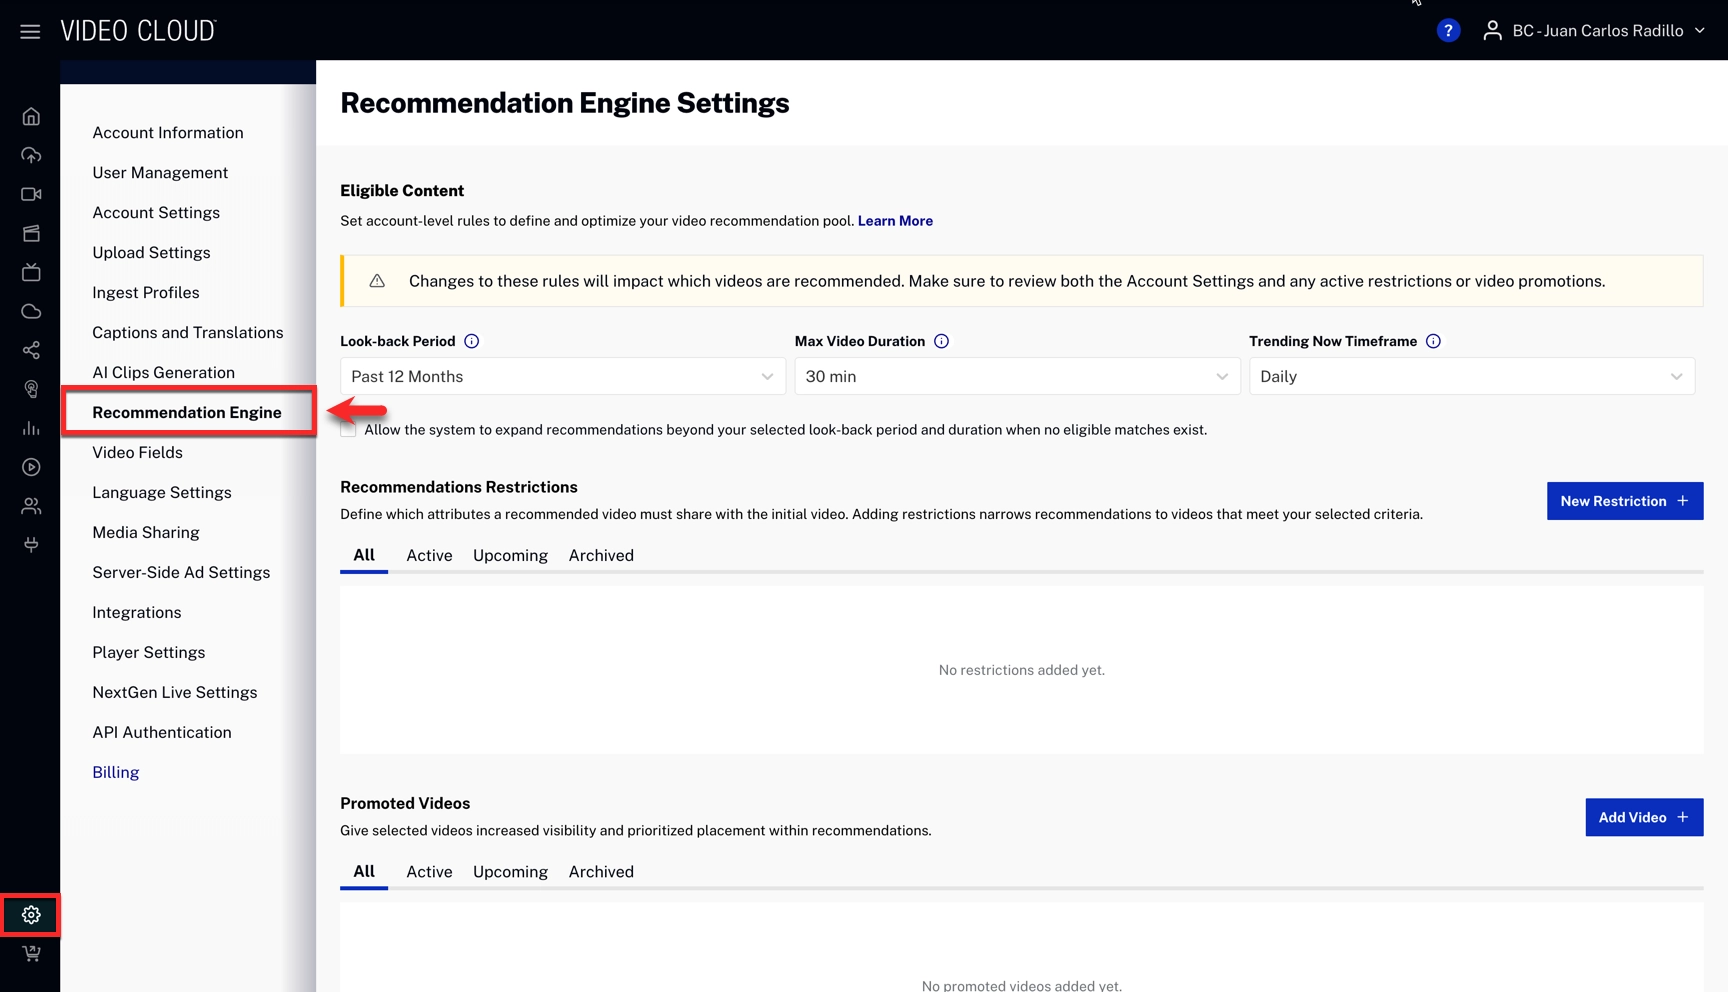The width and height of the screenshot is (1728, 992).
Task: Open the Live TV module icon
Action: tap(30, 272)
